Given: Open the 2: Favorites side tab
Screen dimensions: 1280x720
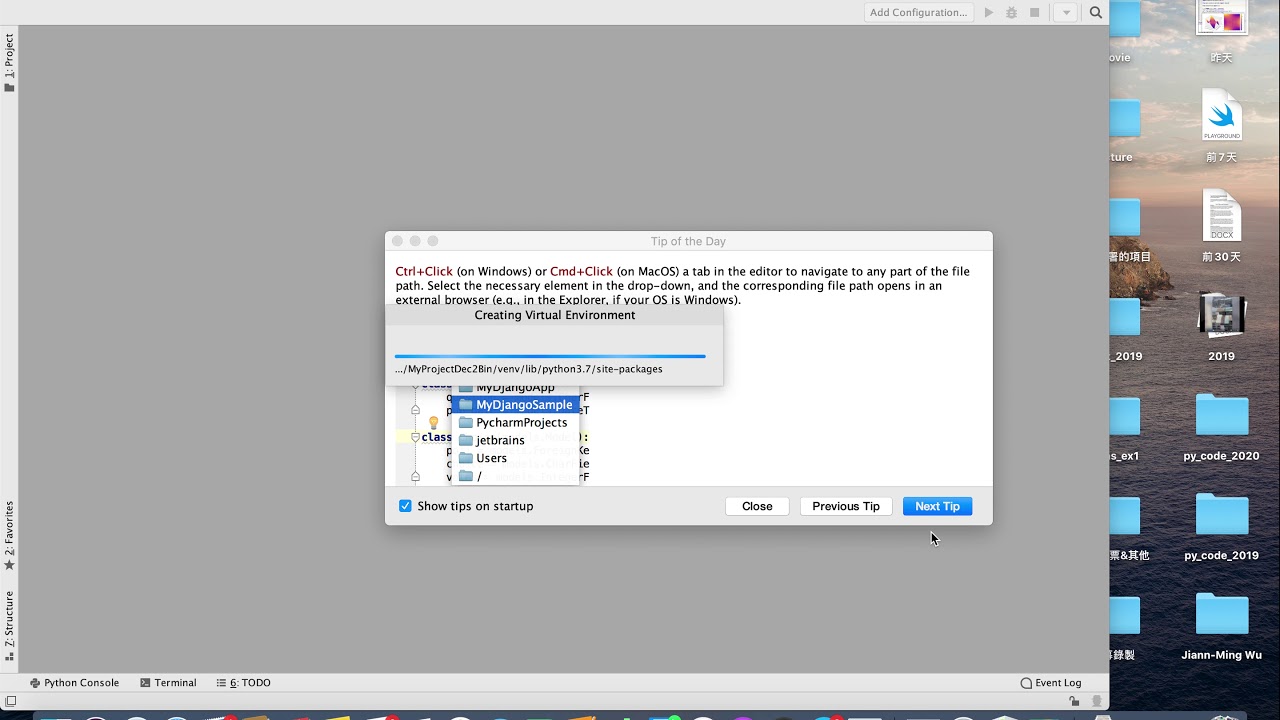Looking at the screenshot, I should pos(9,536).
